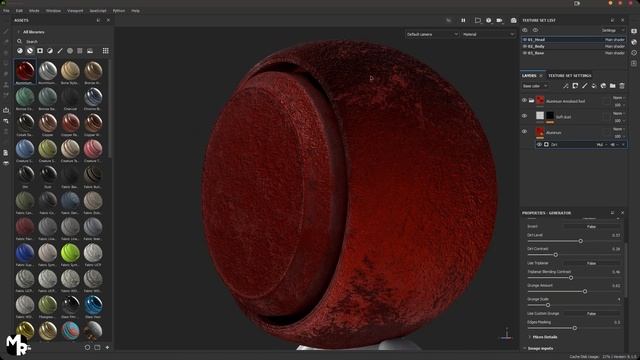
Task: Add a paint layer with brush icon
Action: (584, 86)
